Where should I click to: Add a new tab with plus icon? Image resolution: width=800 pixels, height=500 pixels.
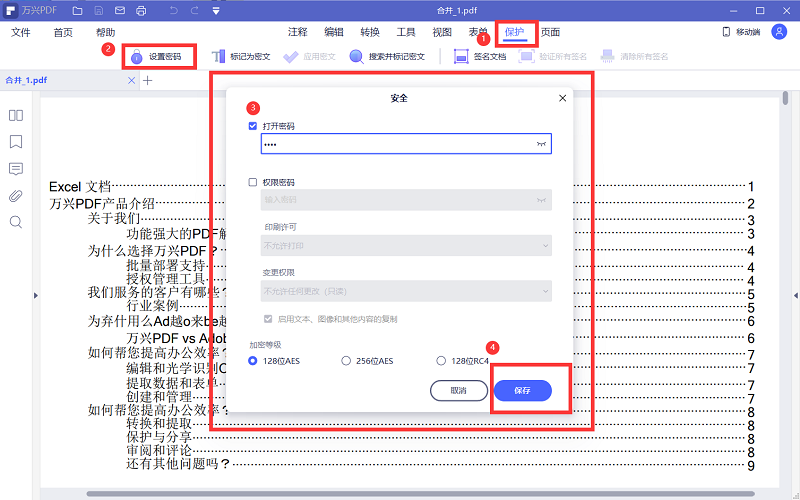pyautogui.click(x=147, y=81)
